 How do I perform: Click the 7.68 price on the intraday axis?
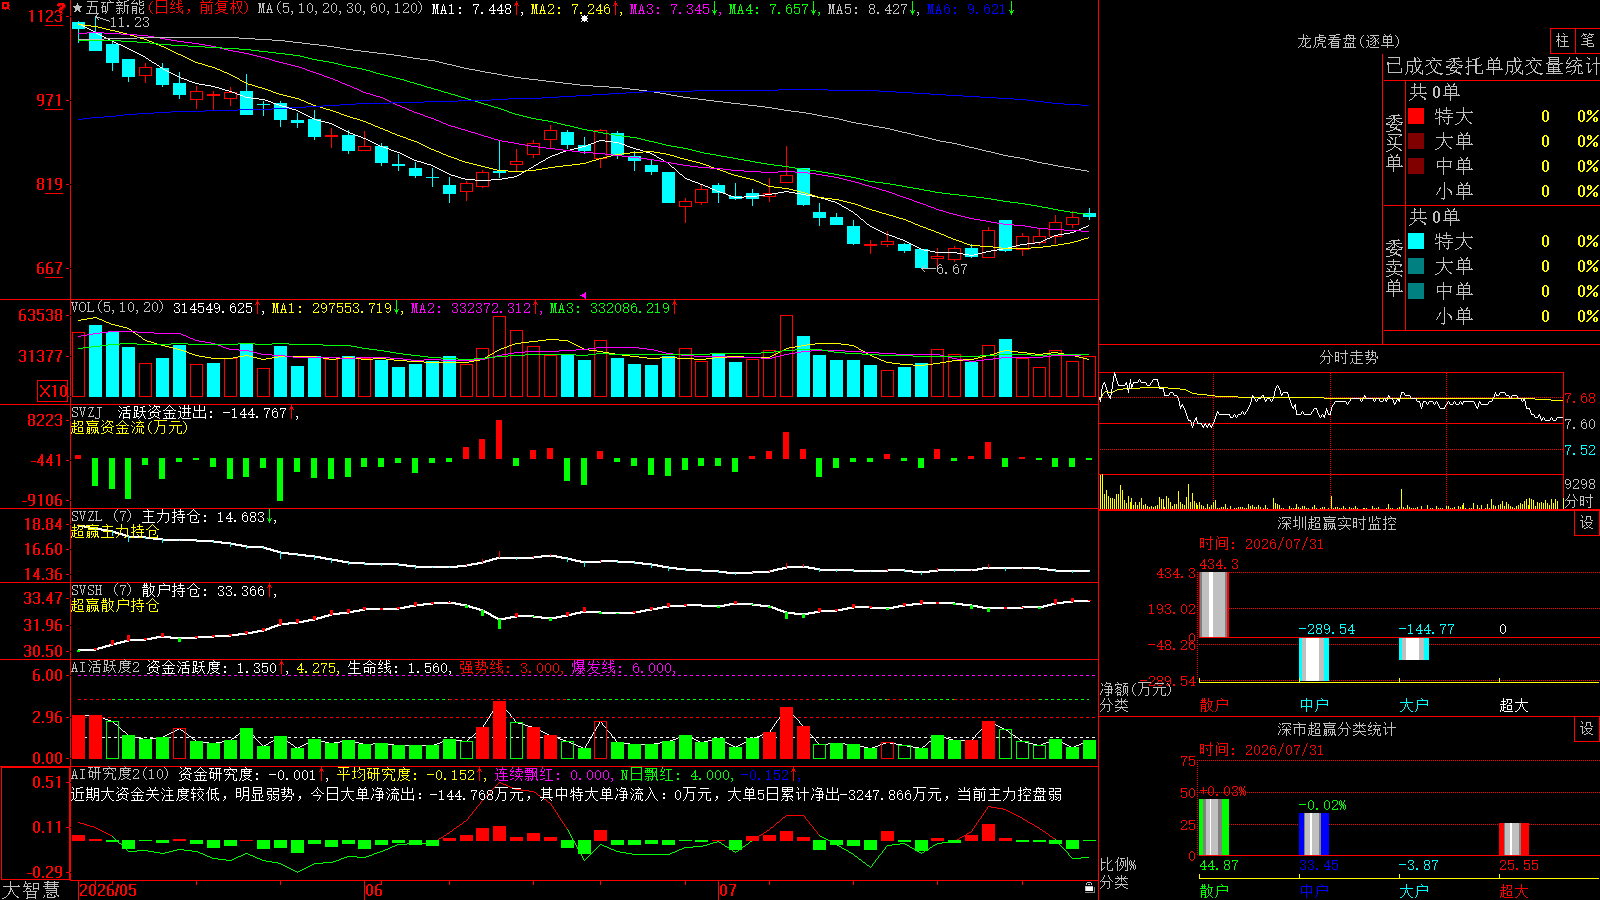pos(1580,398)
